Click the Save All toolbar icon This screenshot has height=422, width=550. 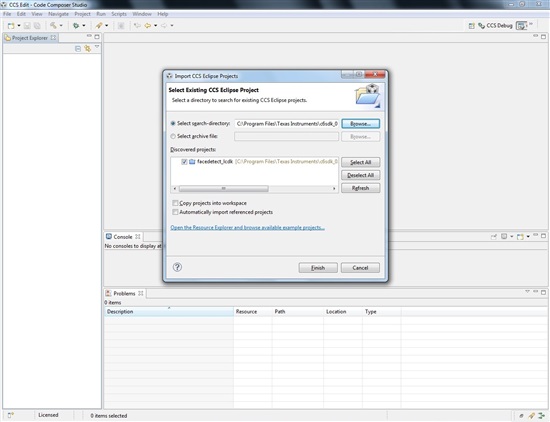point(37,26)
